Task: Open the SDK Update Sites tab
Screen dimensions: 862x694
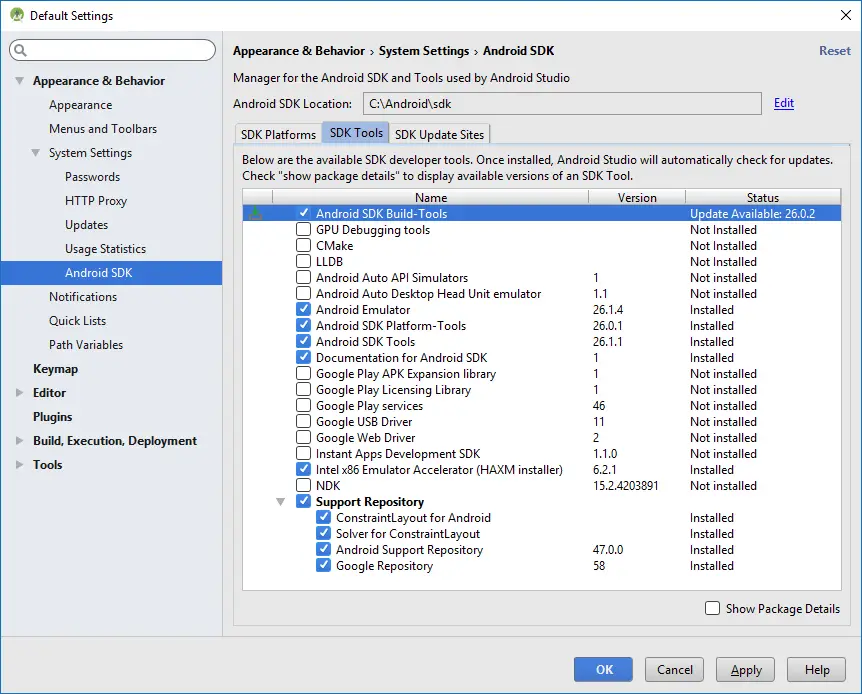Action: [439, 134]
